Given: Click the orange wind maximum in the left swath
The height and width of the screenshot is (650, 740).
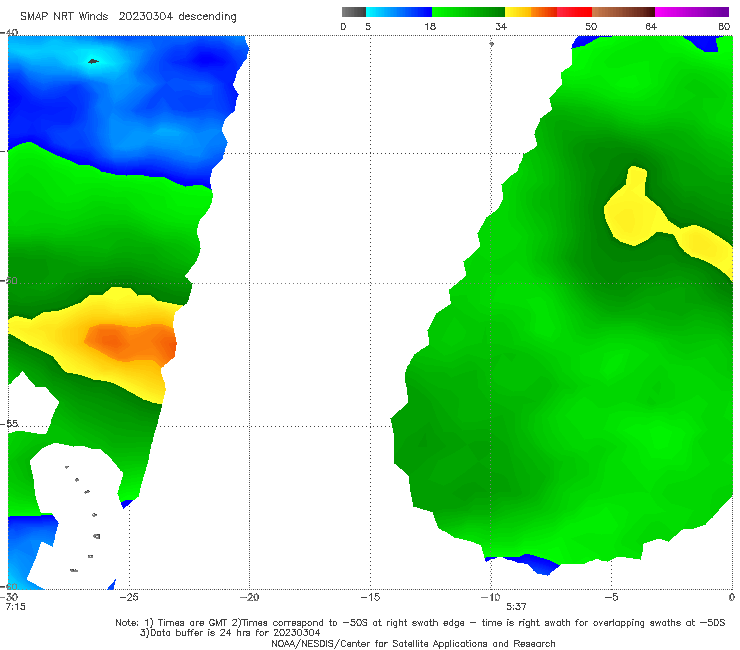Looking at the screenshot, I should (131, 342).
